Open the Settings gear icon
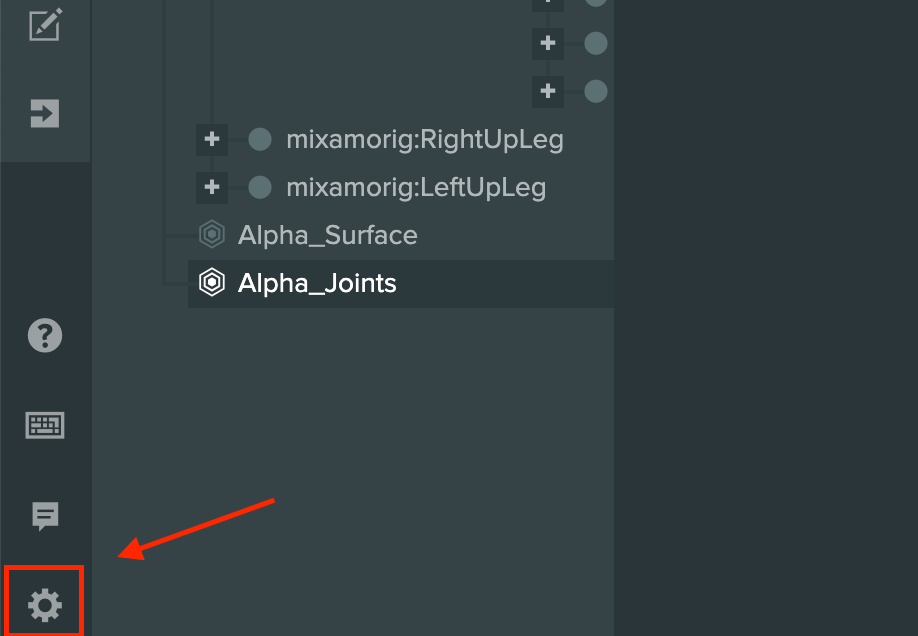The height and width of the screenshot is (636, 918). coord(44,604)
